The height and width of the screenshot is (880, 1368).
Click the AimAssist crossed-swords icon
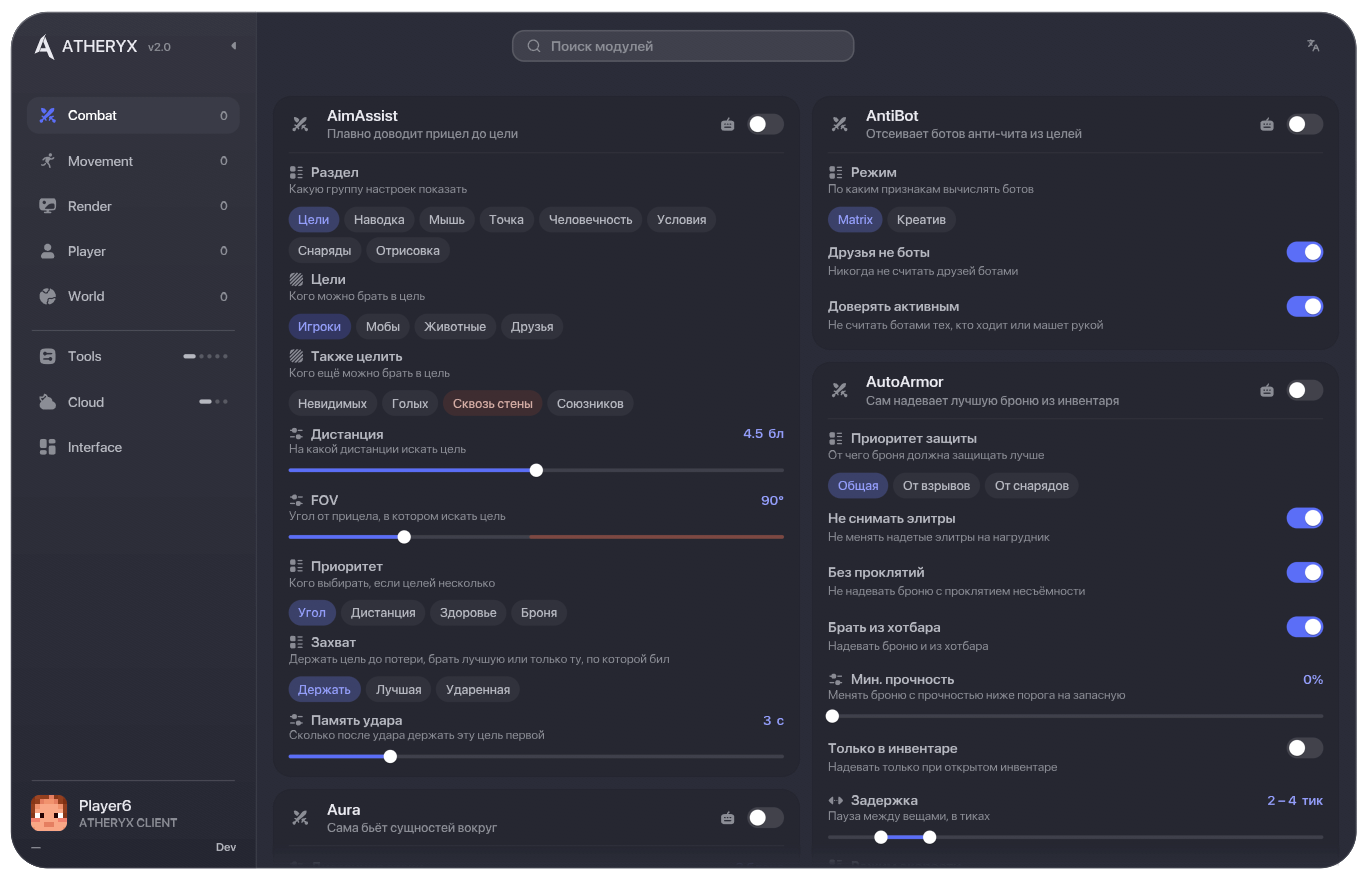coord(300,124)
